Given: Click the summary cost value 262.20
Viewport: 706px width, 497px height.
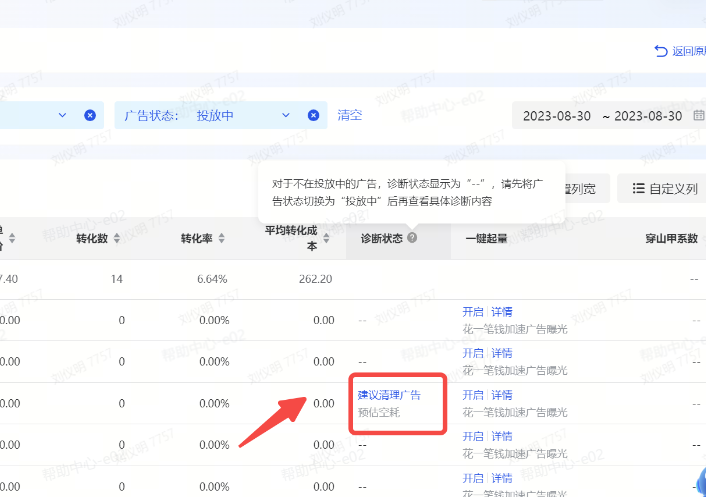Looking at the screenshot, I should tap(316, 279).
